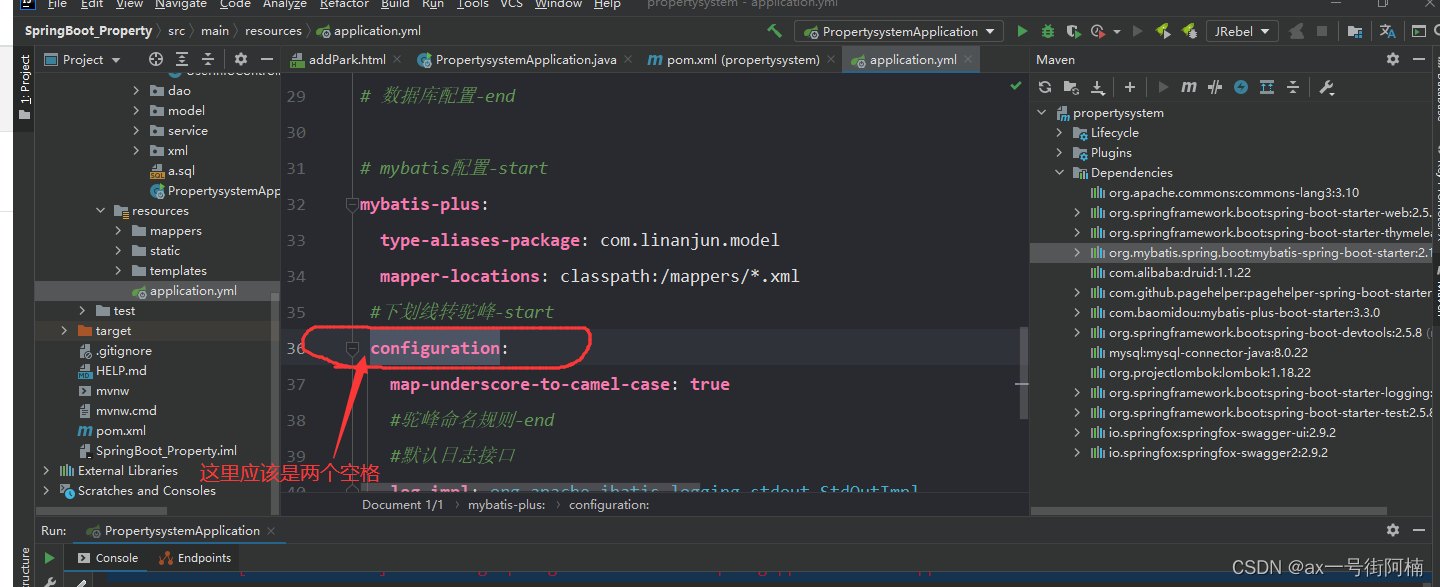Toggle skip tests mode lightning icon
The height and width of the screenshot is (587, 1440).
(1241, 88)
